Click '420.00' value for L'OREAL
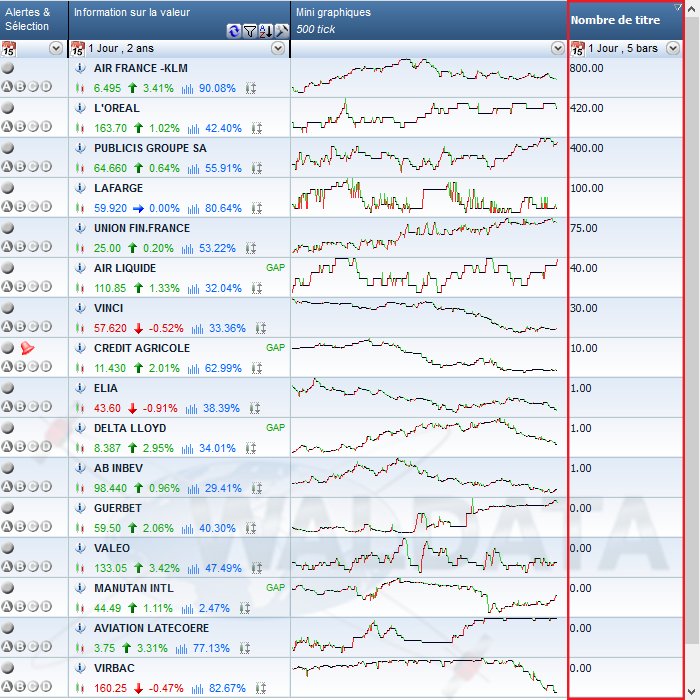 587,108
